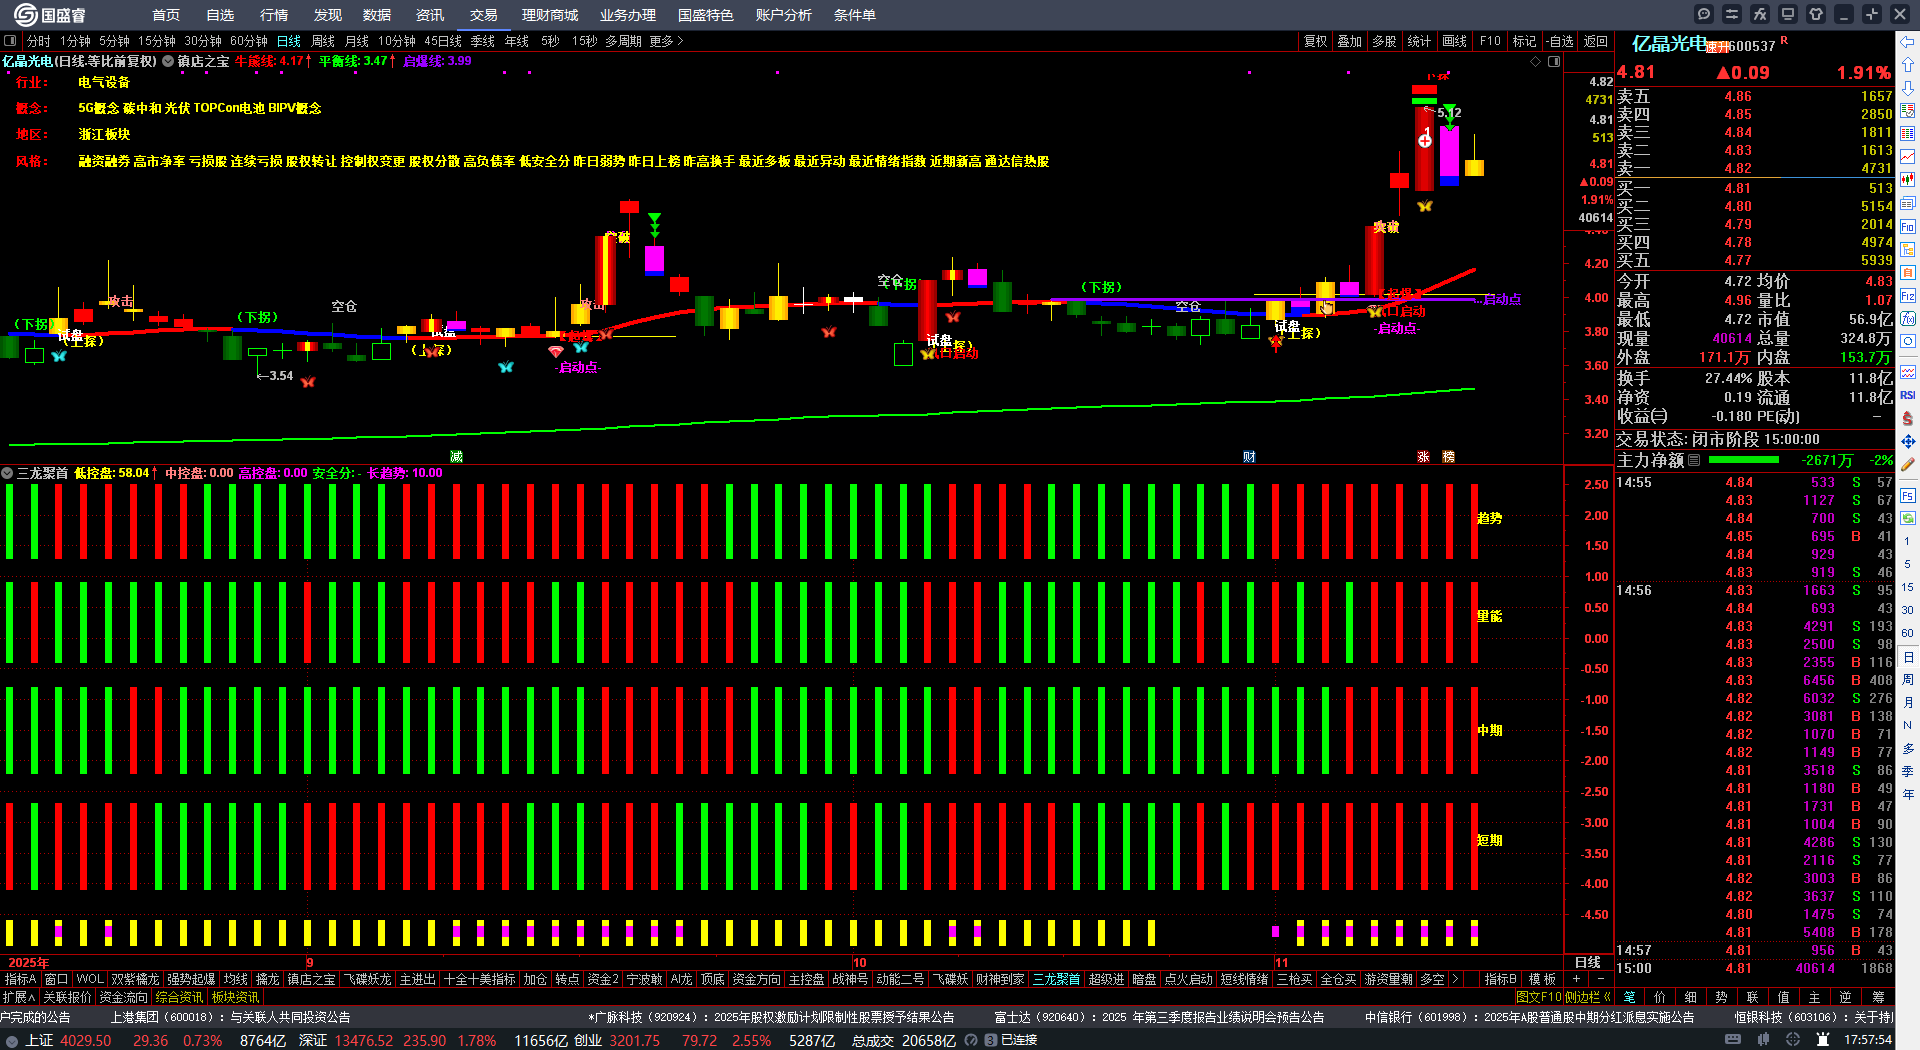Toggle the panel square icon above price axis
1920x1050 pixels.
(x=1554, y=61)
